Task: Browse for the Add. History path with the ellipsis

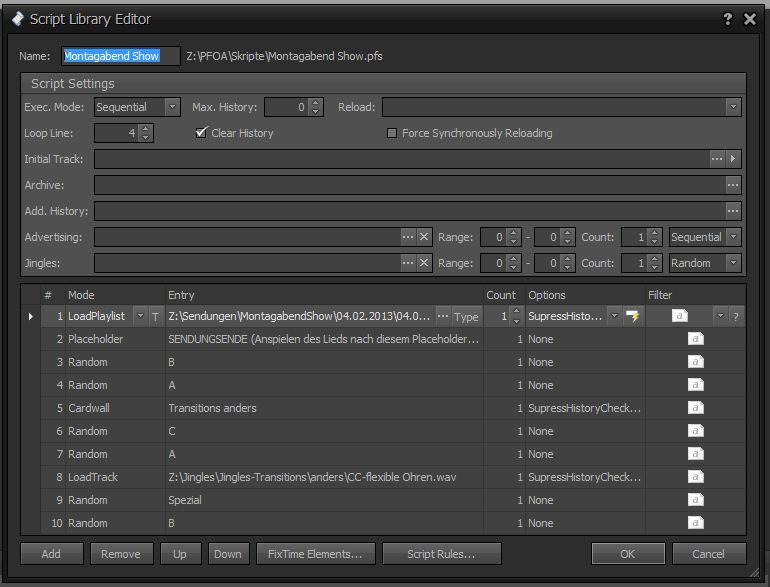Action: (733, 211)
